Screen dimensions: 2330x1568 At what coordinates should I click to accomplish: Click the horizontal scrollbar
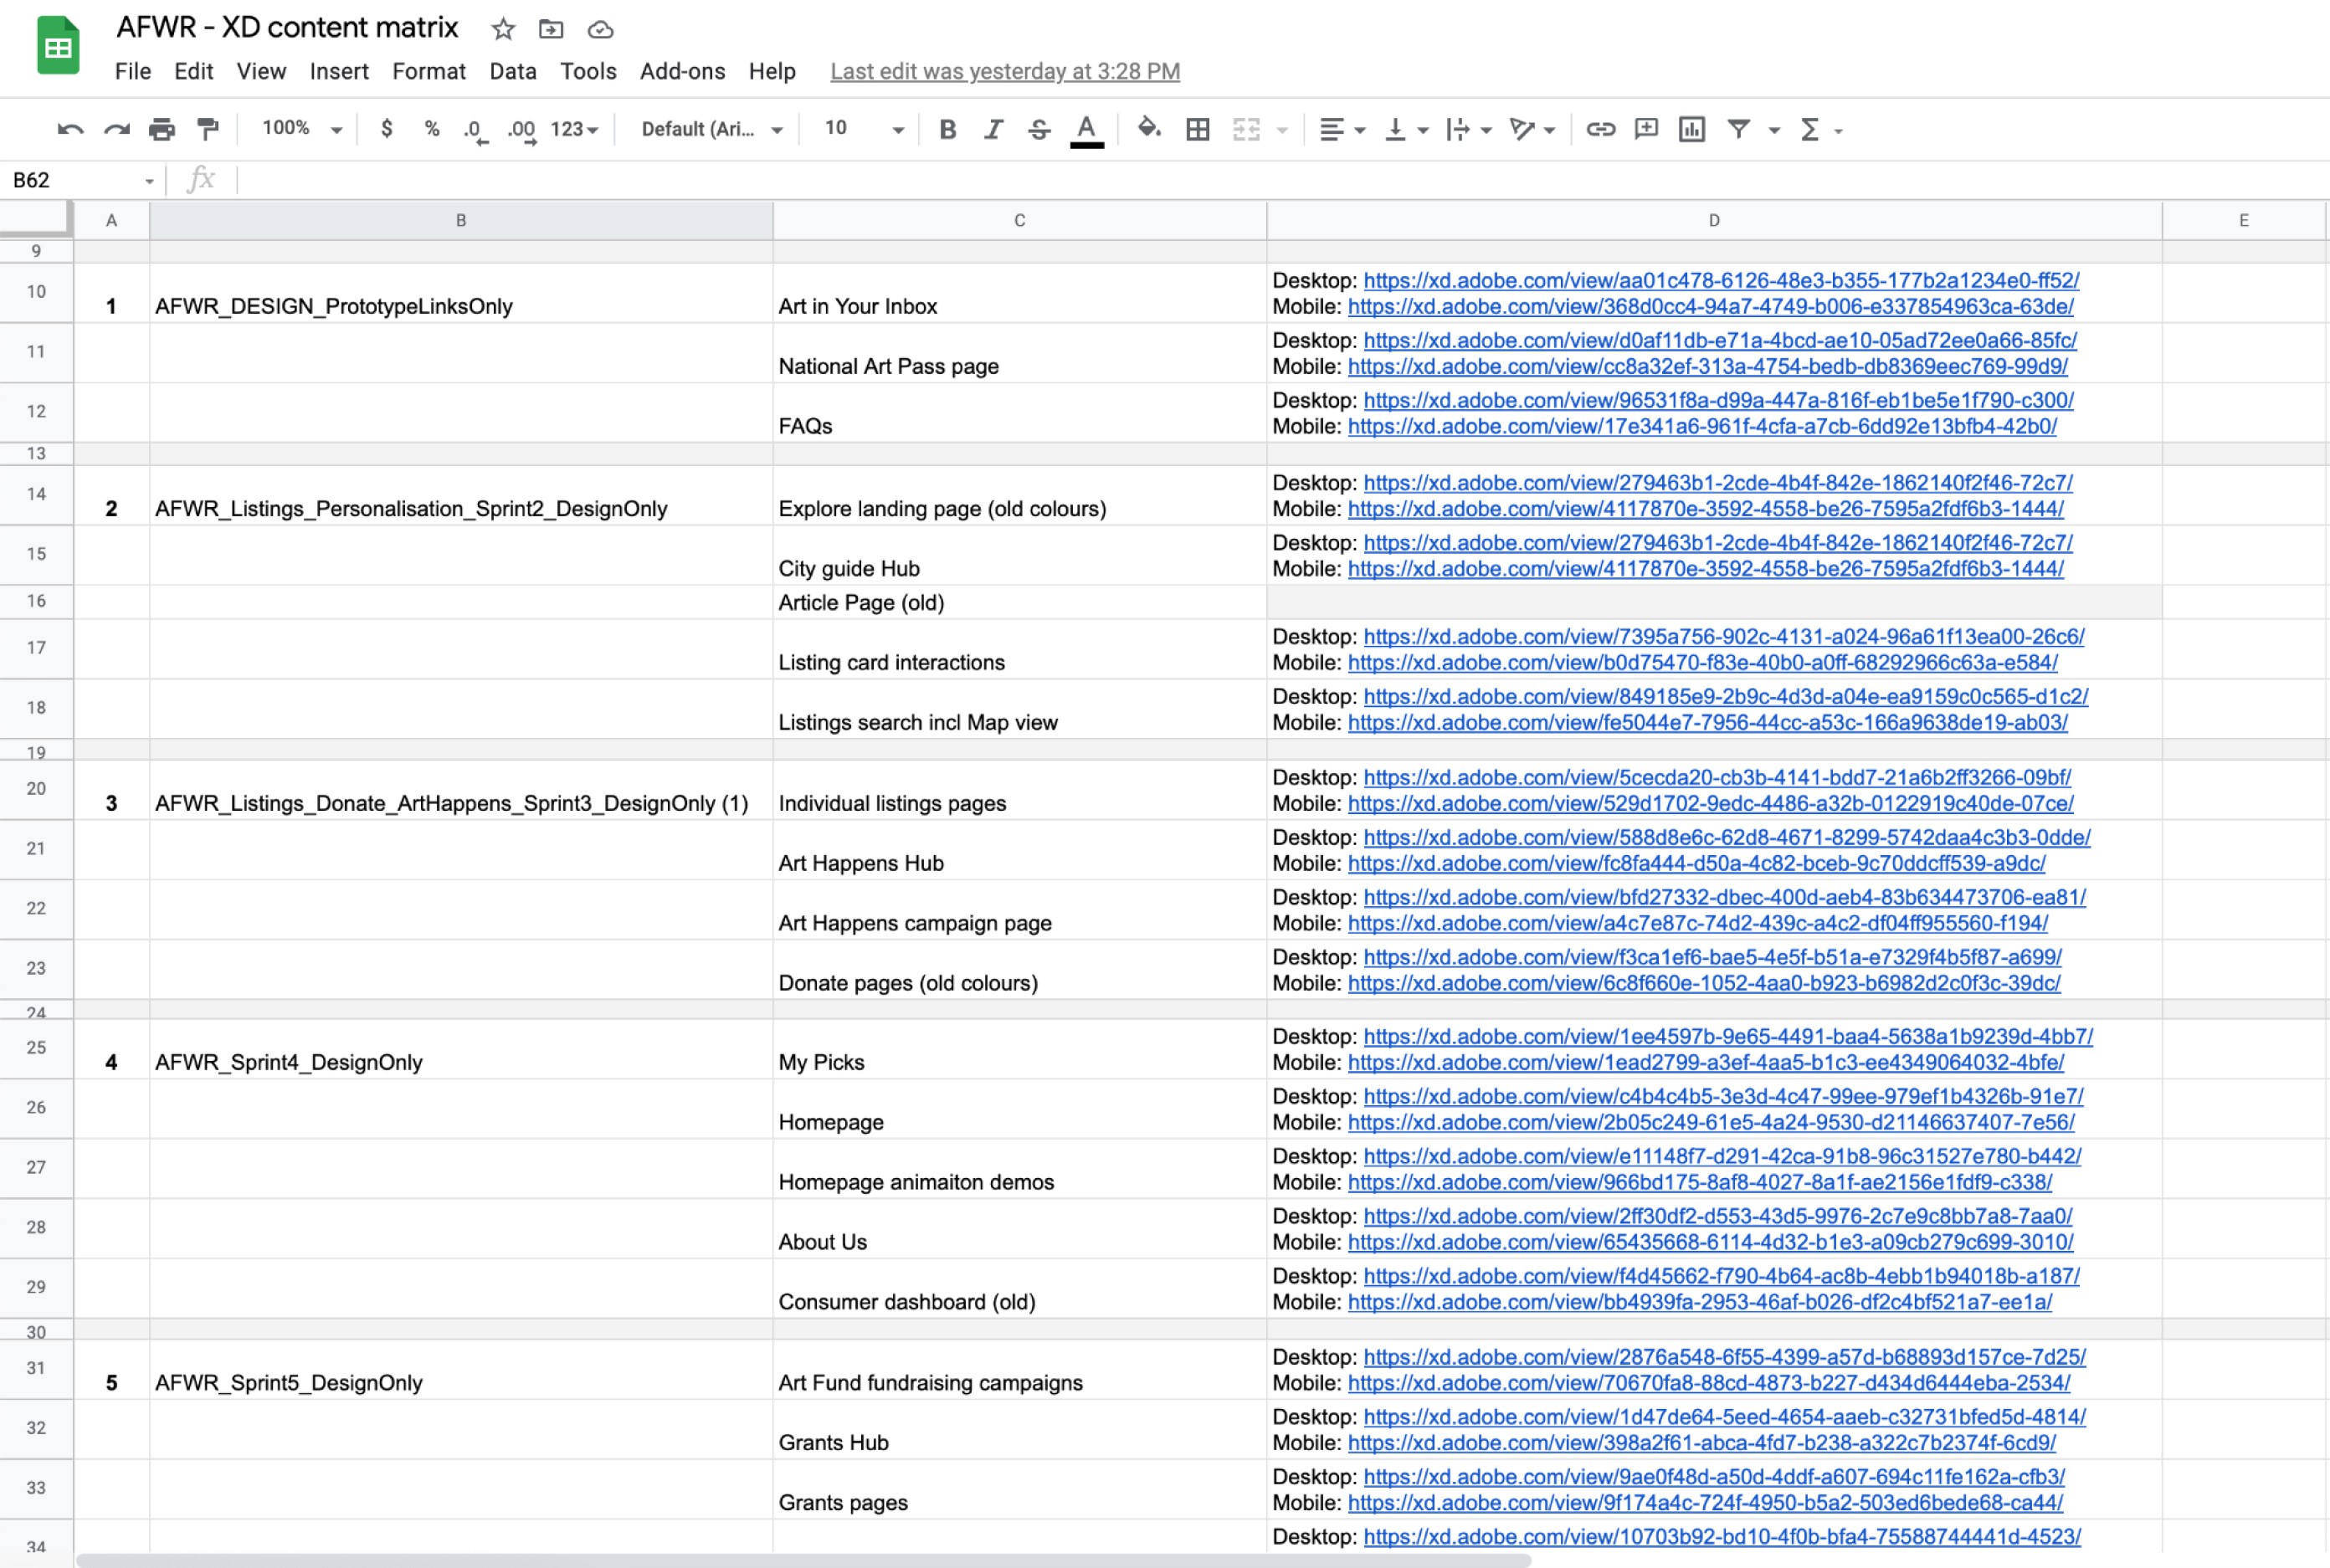pos(803,1560)
